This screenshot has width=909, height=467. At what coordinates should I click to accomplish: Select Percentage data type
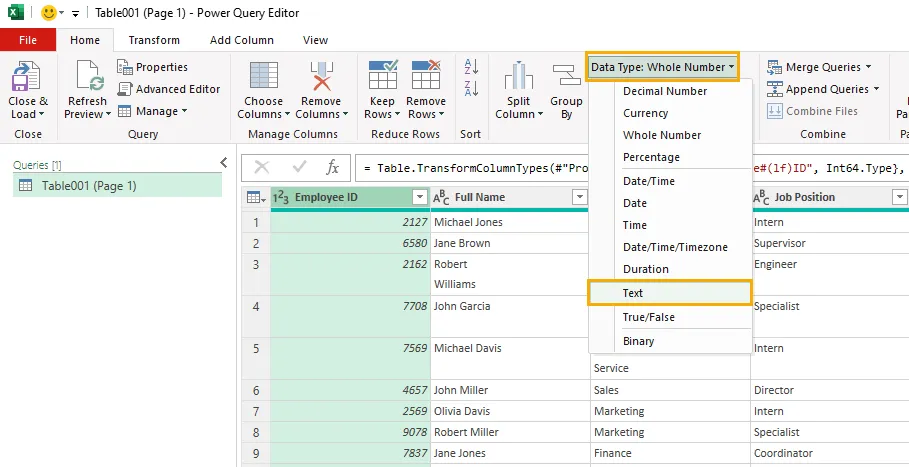click(651, 157)
